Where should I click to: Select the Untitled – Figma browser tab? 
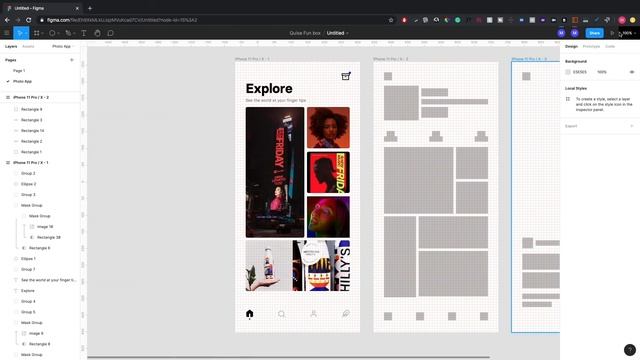43,8
